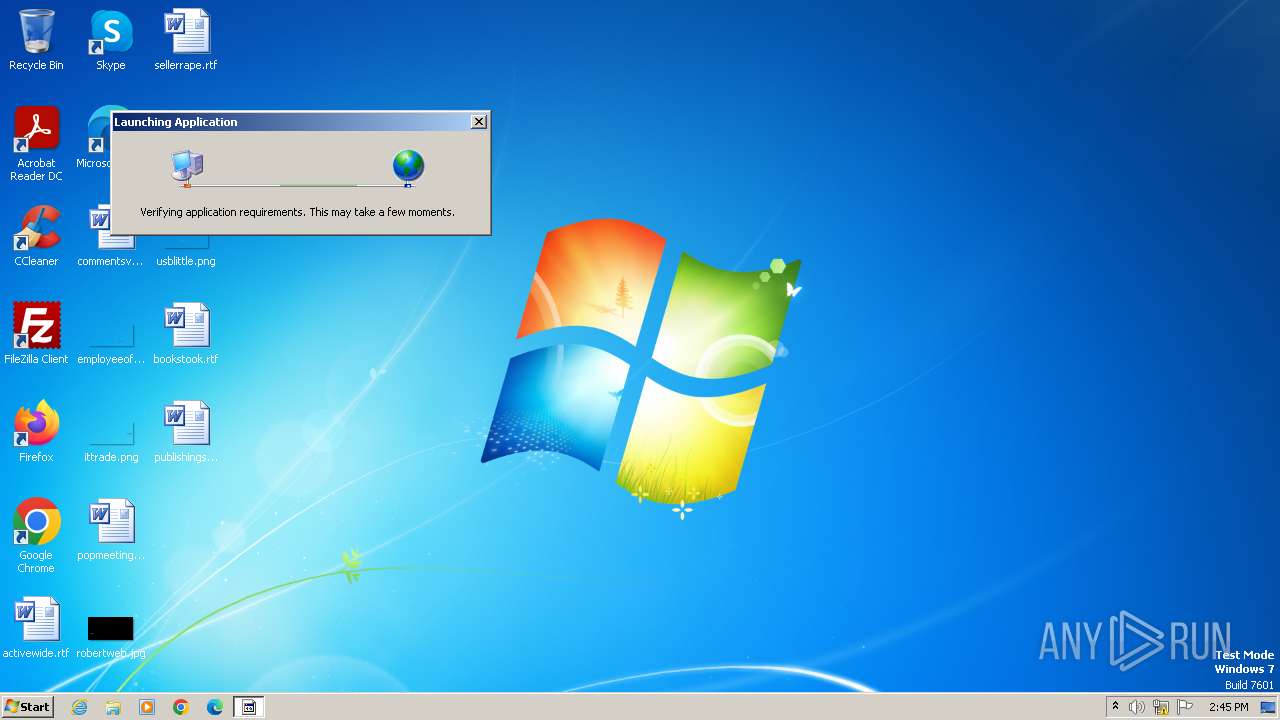Image resolution: width=1280 pixels, height=720 pixels.
Task: Open Windows Explorer from the taskbar
Action: (113, 707)
